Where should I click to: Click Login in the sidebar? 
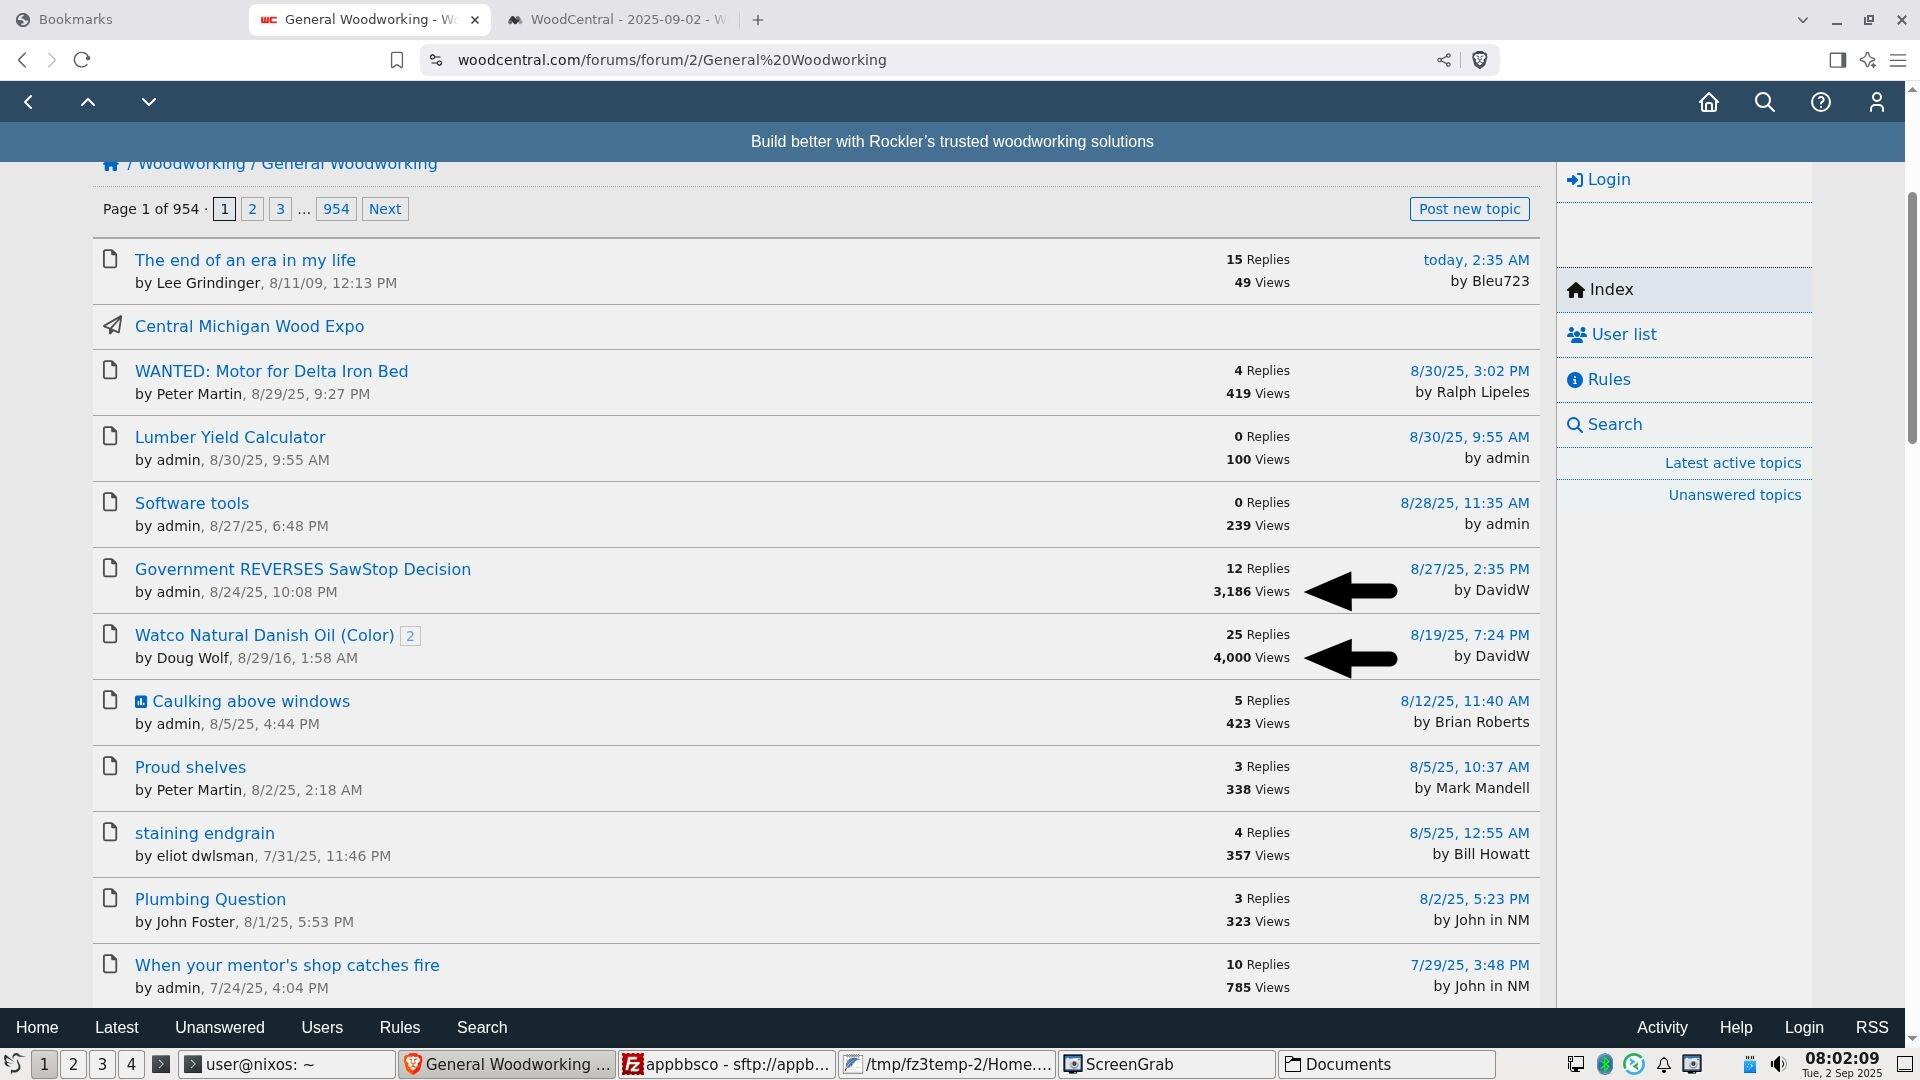click(x=1598, y=180)
